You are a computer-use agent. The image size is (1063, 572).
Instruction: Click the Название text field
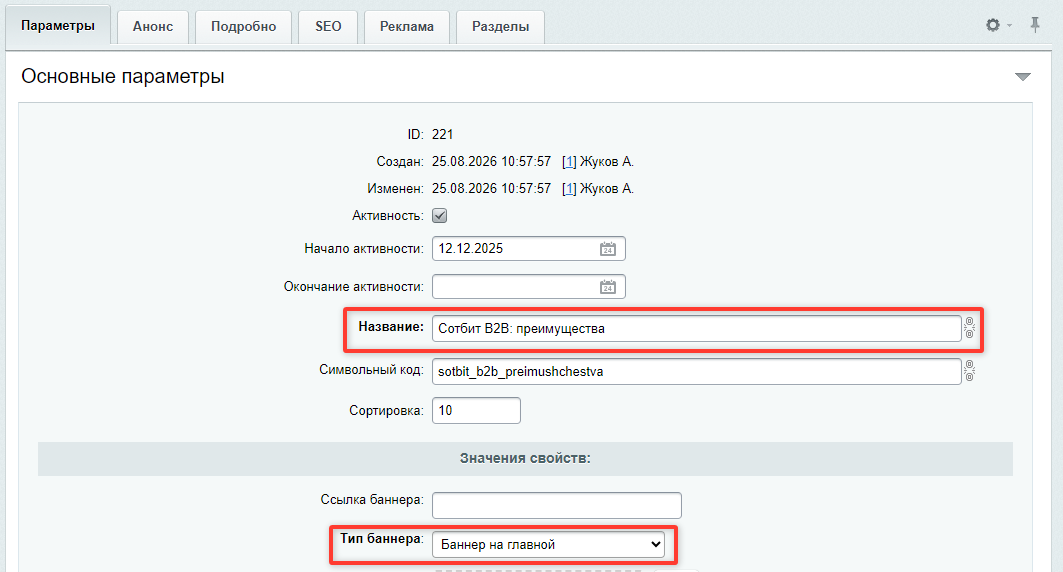[697, 328]
